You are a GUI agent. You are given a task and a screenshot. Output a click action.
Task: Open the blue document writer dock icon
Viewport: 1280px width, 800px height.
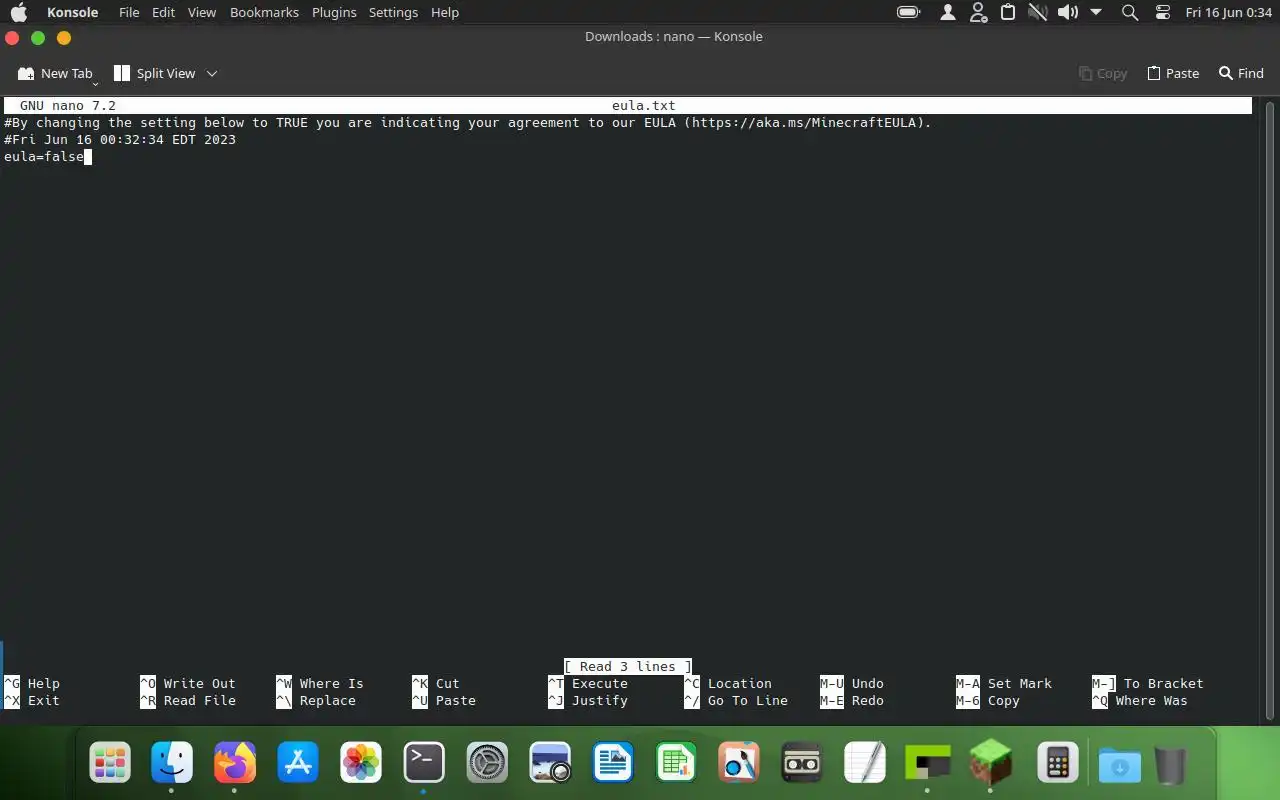click(613, 764)
